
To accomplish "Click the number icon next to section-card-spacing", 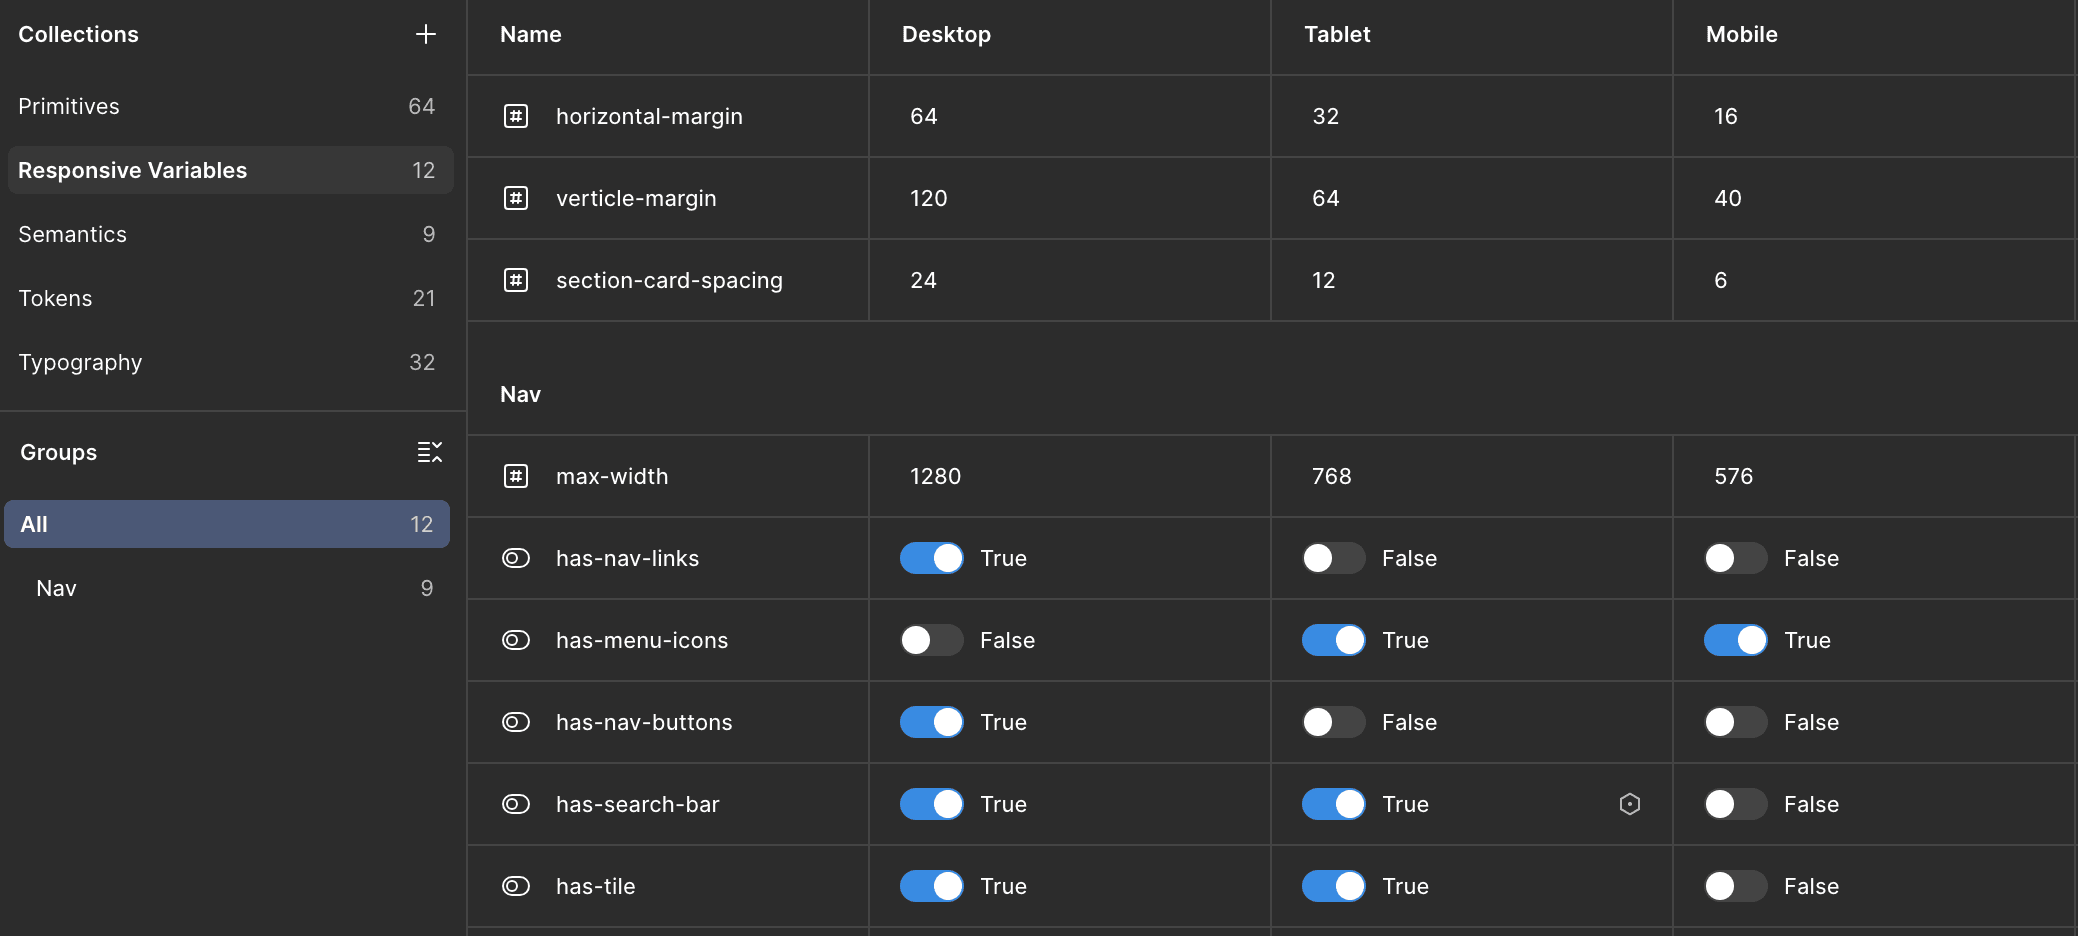I will point(516,280).
